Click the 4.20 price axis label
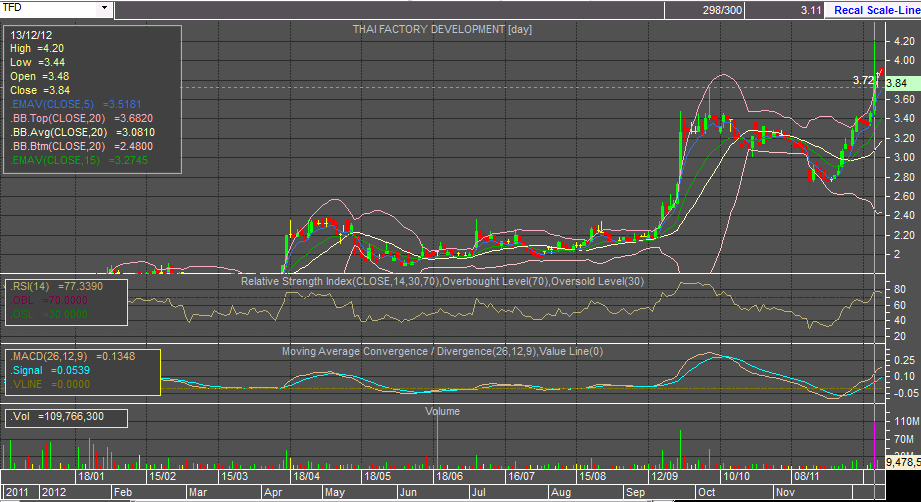The height and width of the screenshot is (502, 921). [x=903, y=41]
